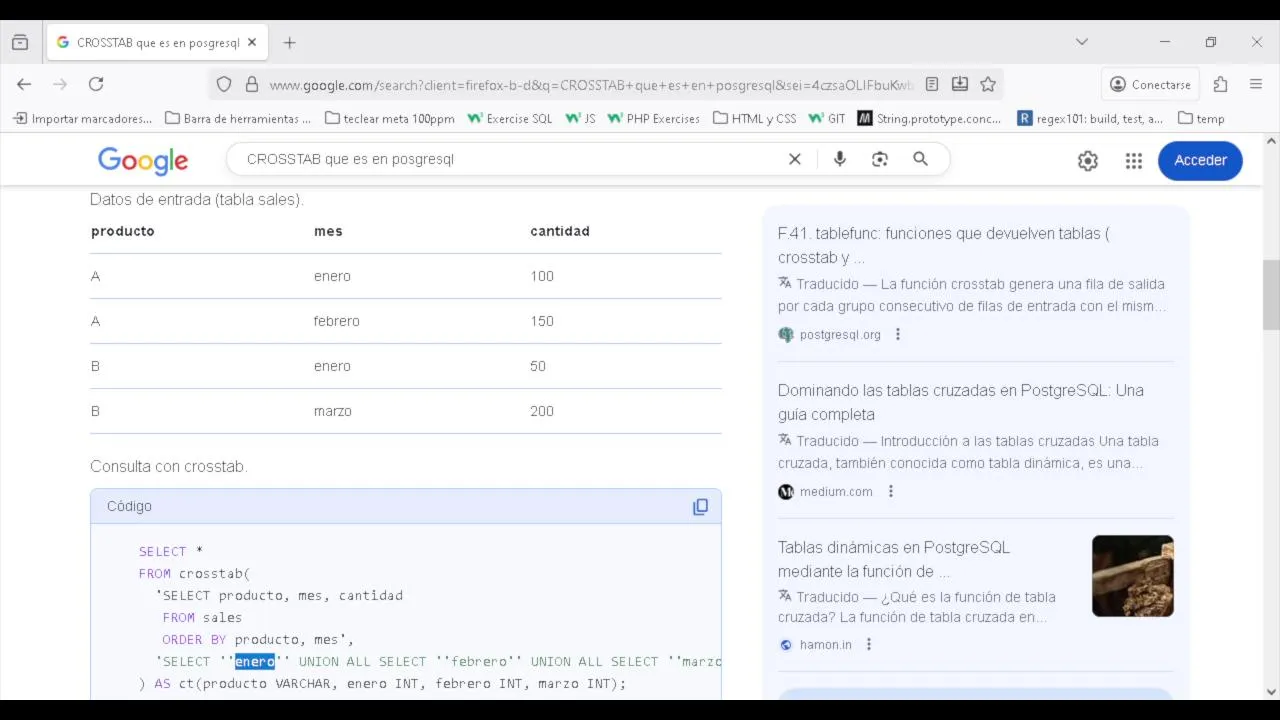Submit search with magnifier icon
Image resolution: width=1280 pixels, height=720 pixels.
click(920, 159)
